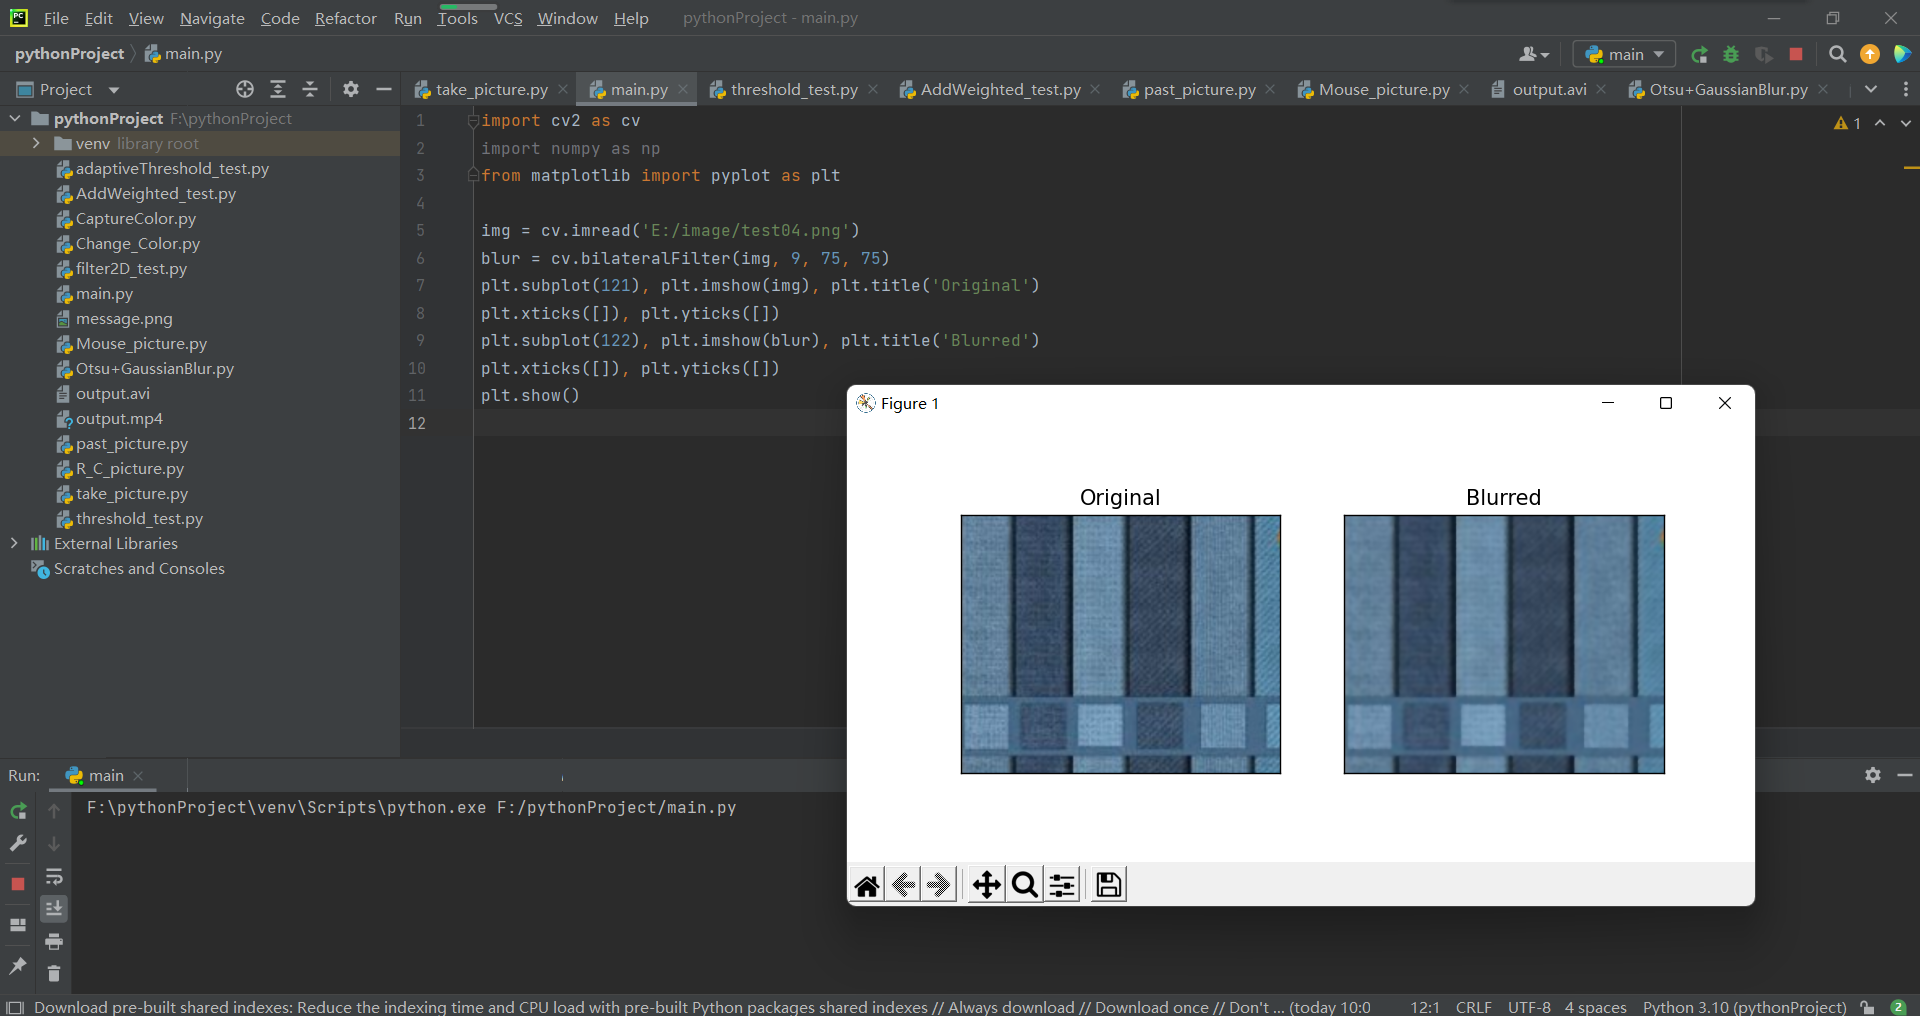Toggle scroll to end in Run console

[54, 908]
